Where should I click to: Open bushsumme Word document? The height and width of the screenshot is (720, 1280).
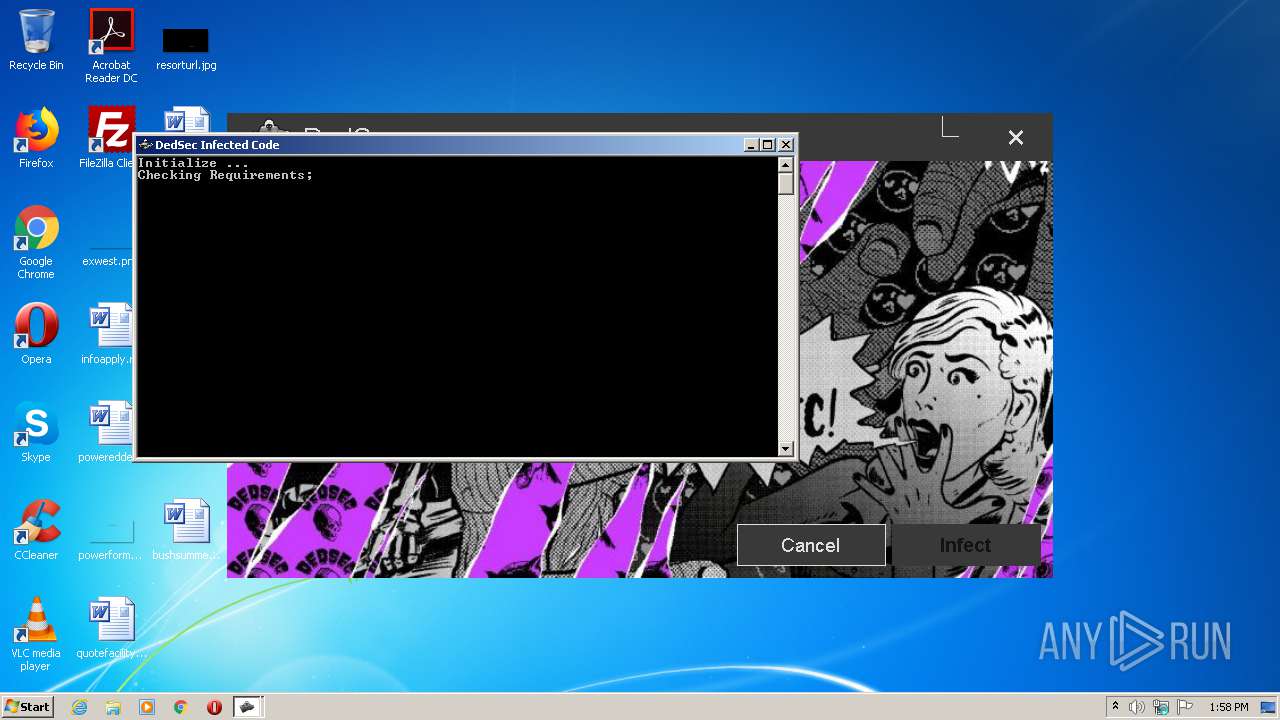(x=186, y=530)
